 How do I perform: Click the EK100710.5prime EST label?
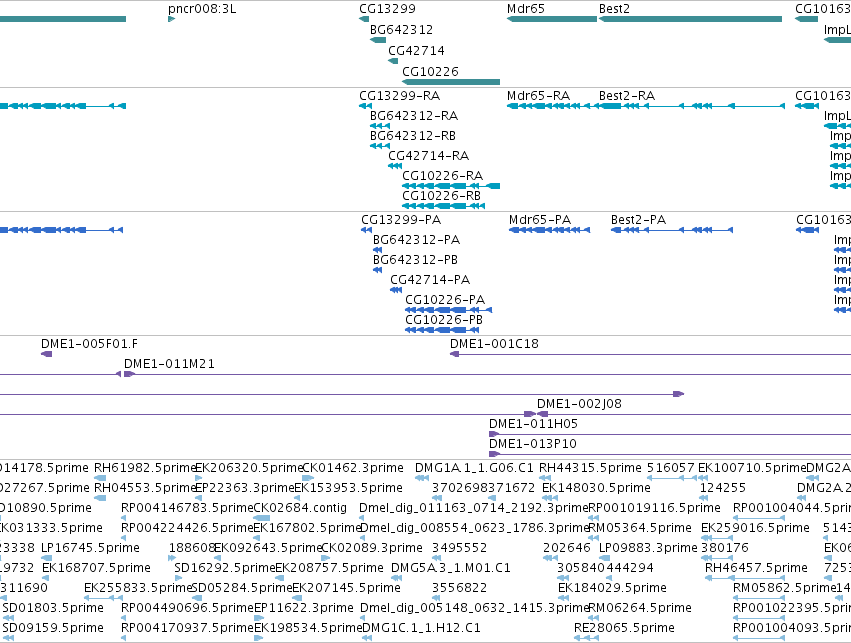[x=752, y=468]
